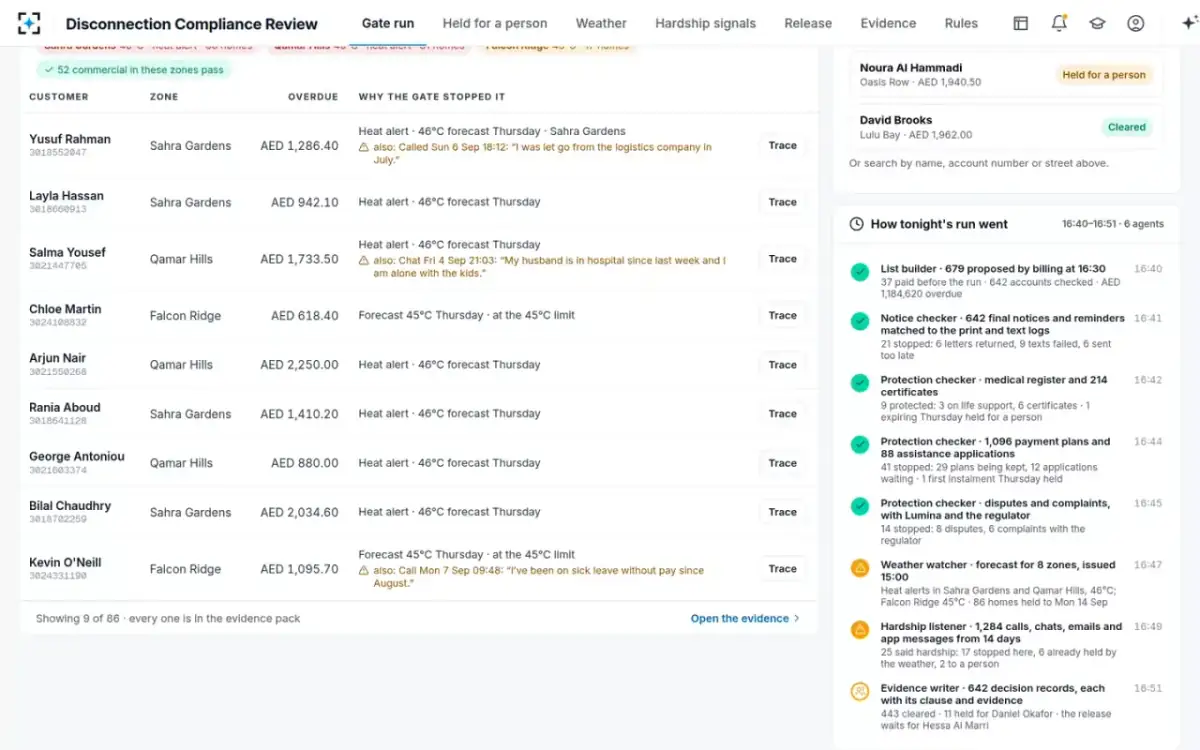
Task: Click the check icon for medical register step
Action: pos(859,383)
